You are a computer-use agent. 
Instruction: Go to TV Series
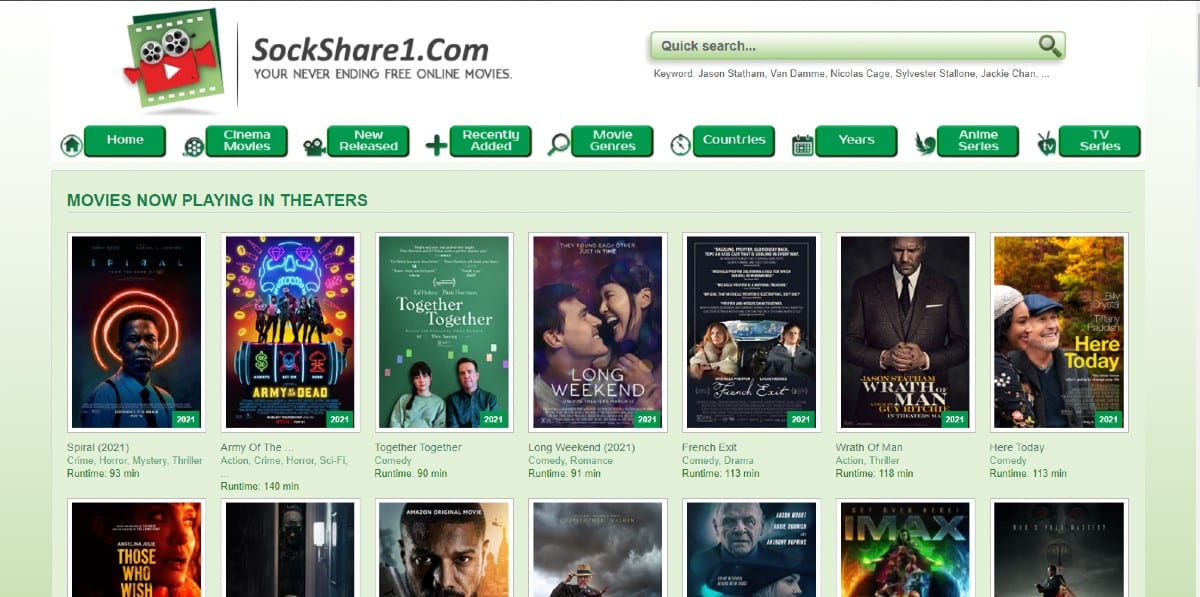(1100, 141)
